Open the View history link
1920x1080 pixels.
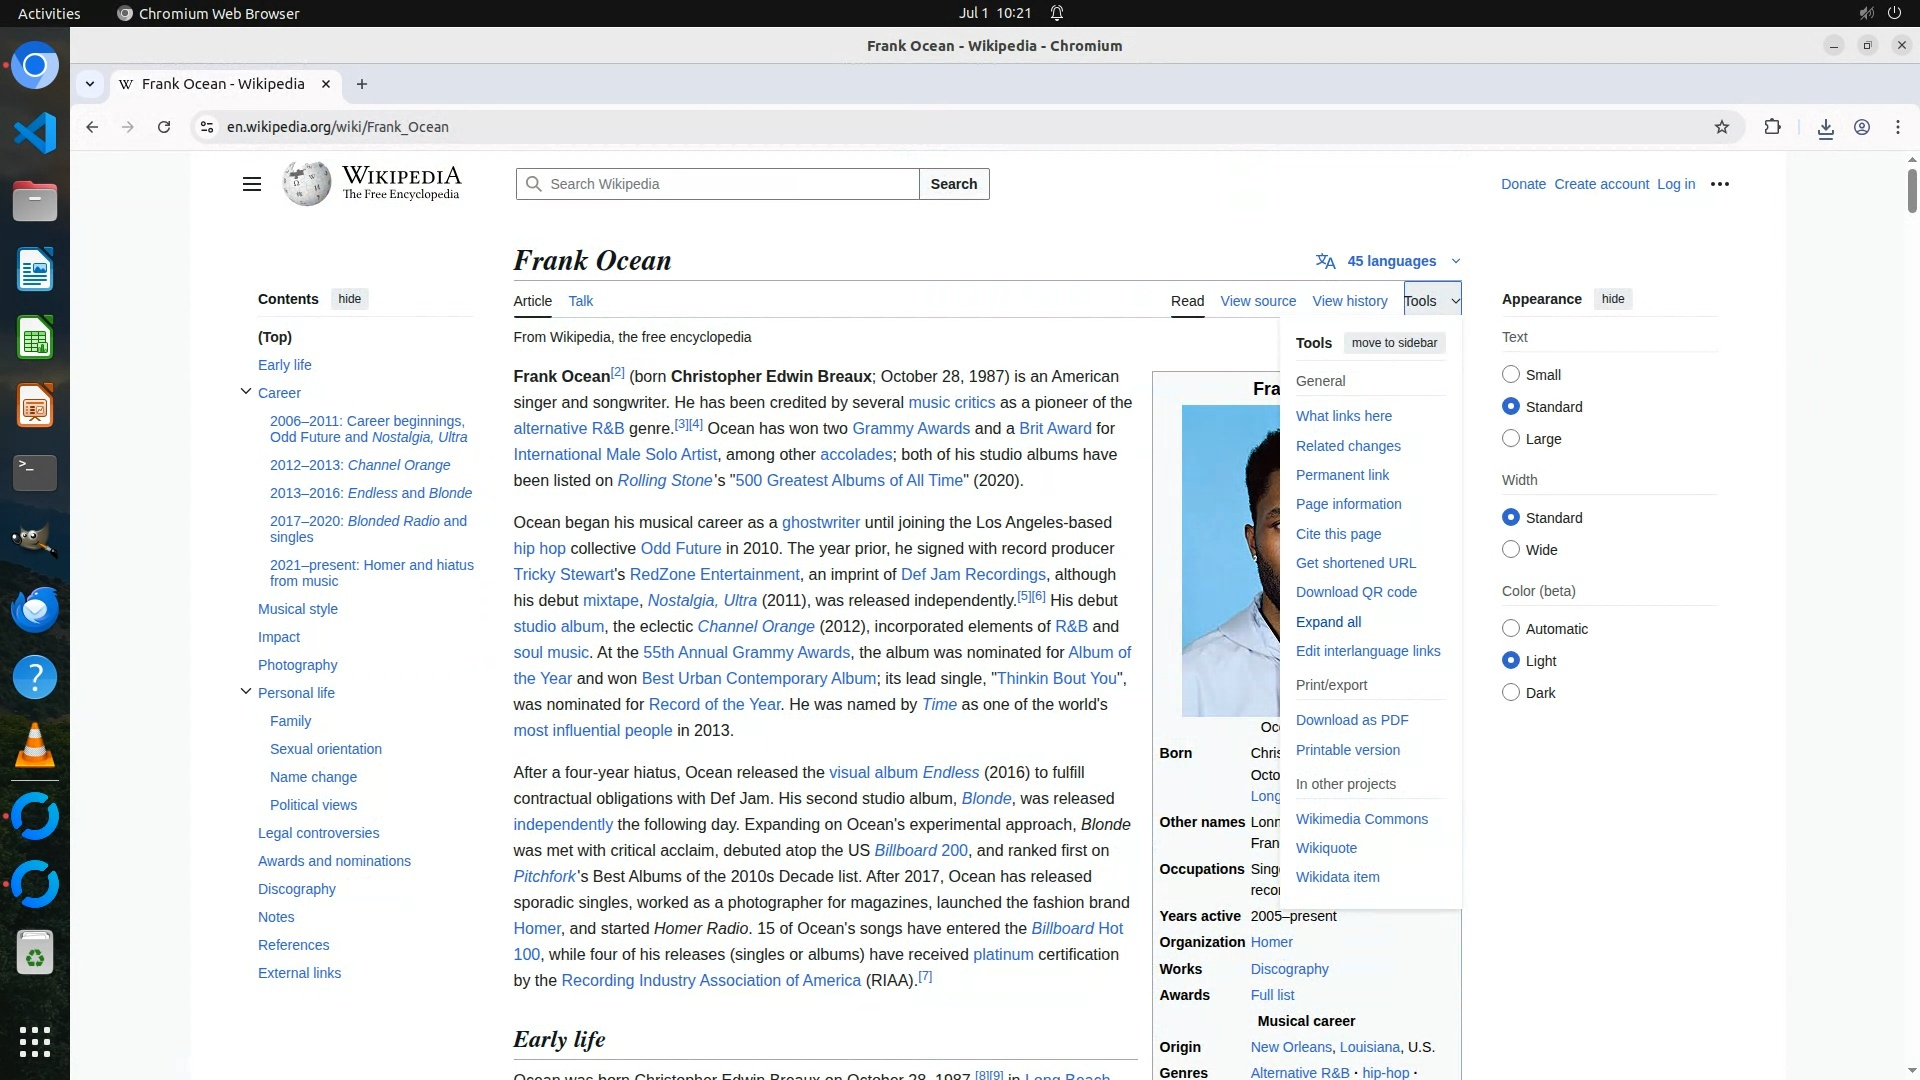point(1349,301)
